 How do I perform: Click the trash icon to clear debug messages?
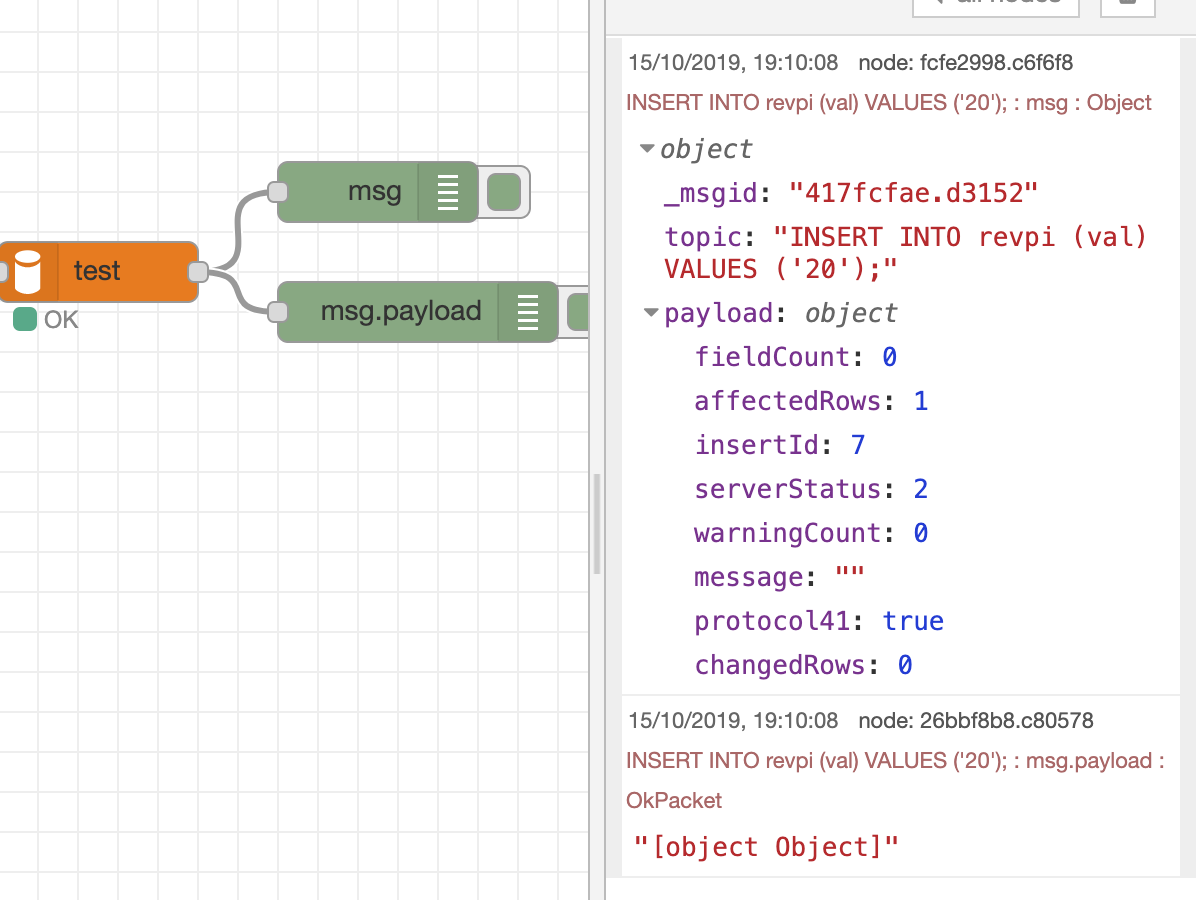pos(1127,8)
